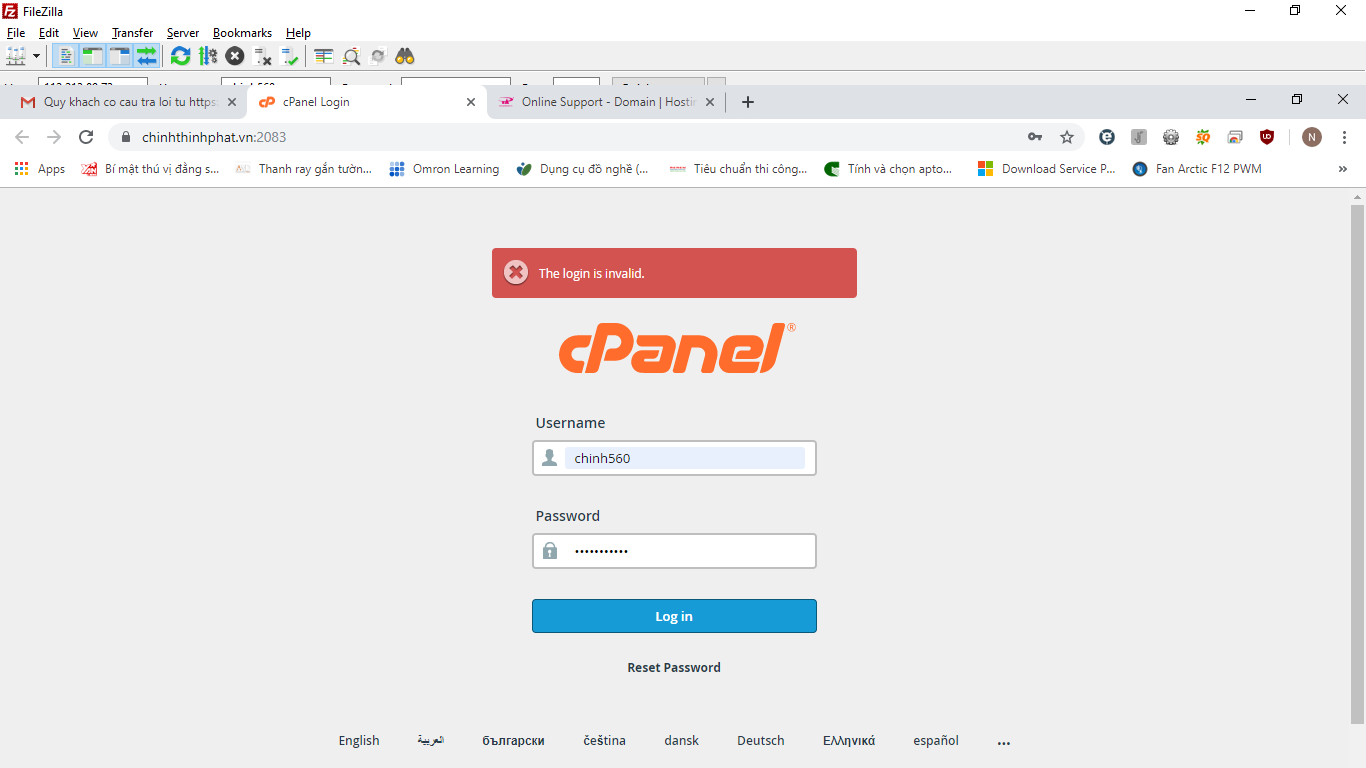1366x768 pixels.
Task: Toggle directory comparison in FileZilla
Action: point(351,56)
